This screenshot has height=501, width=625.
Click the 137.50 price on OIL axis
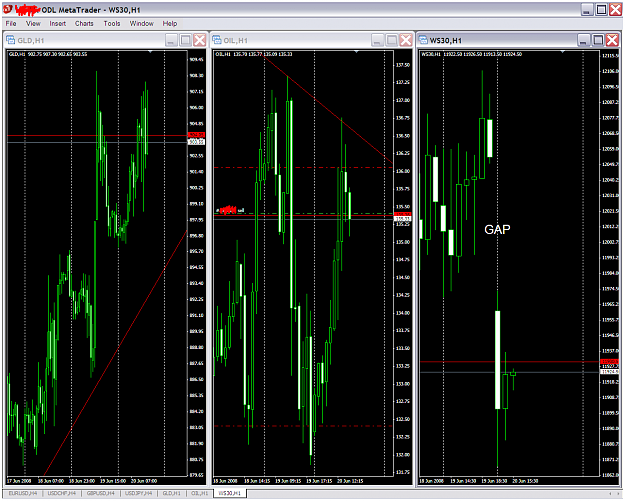tap(403, 65)
